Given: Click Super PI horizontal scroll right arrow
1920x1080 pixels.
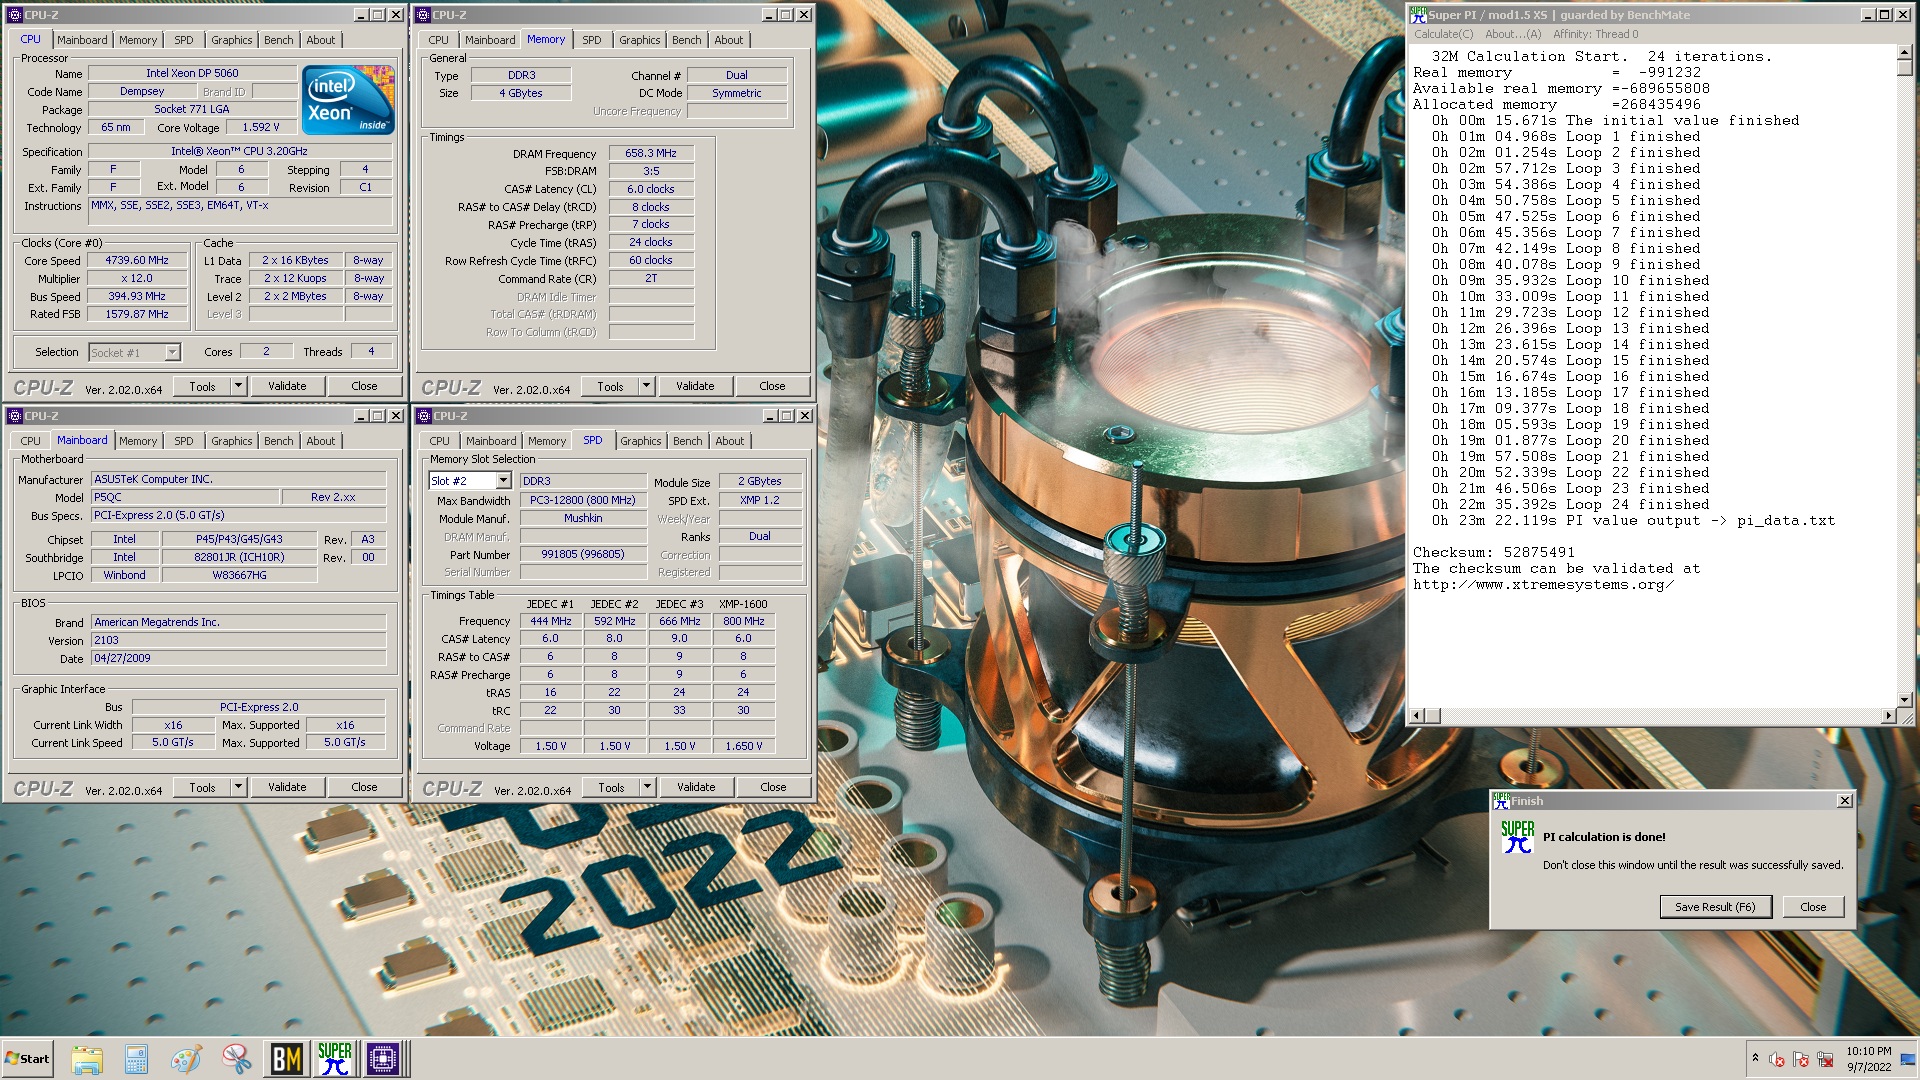Looking at the screenshot, I should click(1888, 716).
